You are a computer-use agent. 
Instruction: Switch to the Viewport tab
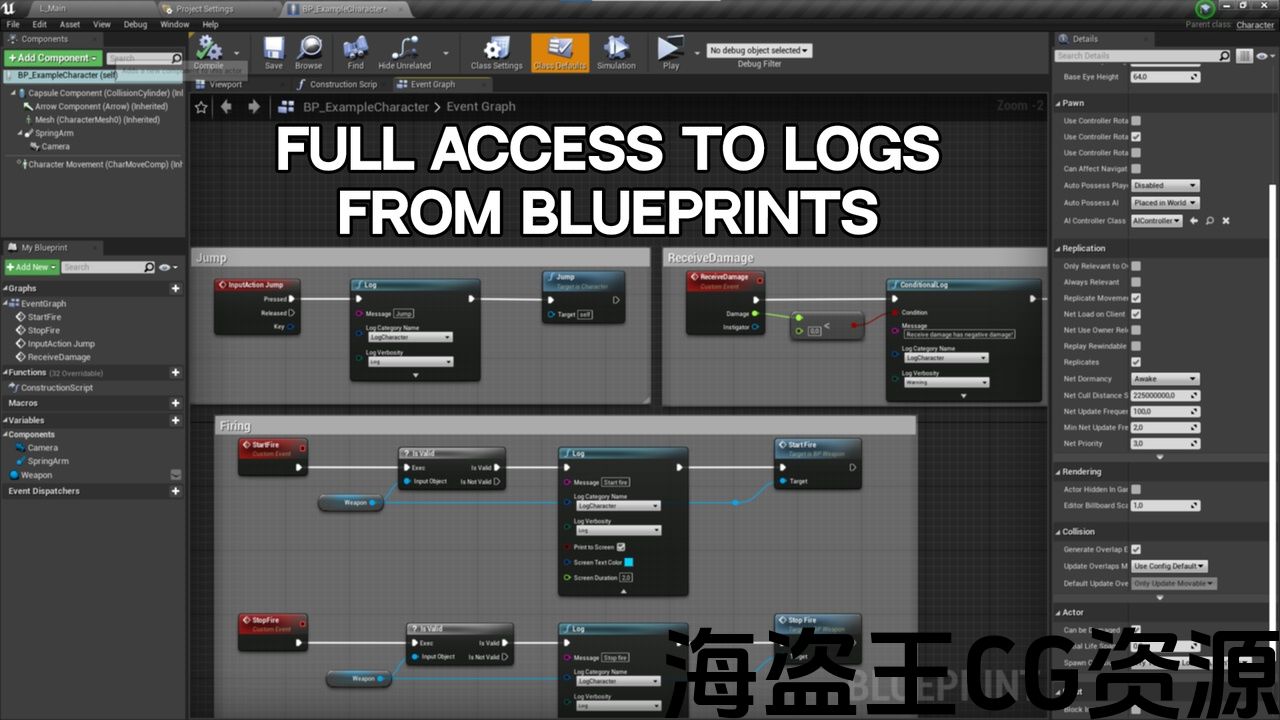226,85
